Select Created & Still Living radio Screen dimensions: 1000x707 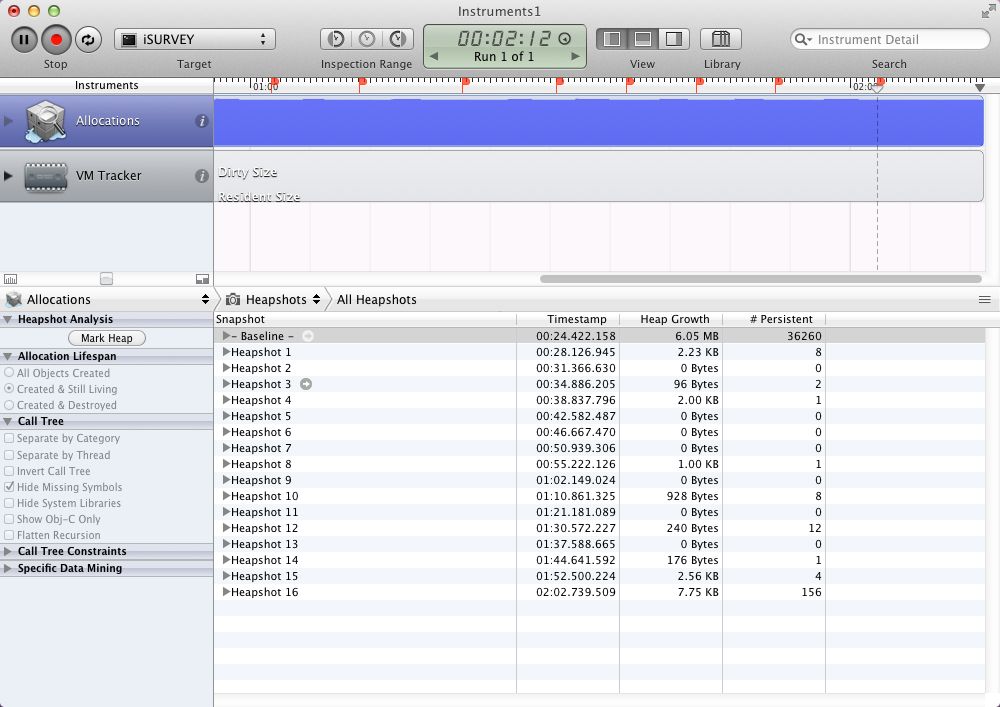9,389
